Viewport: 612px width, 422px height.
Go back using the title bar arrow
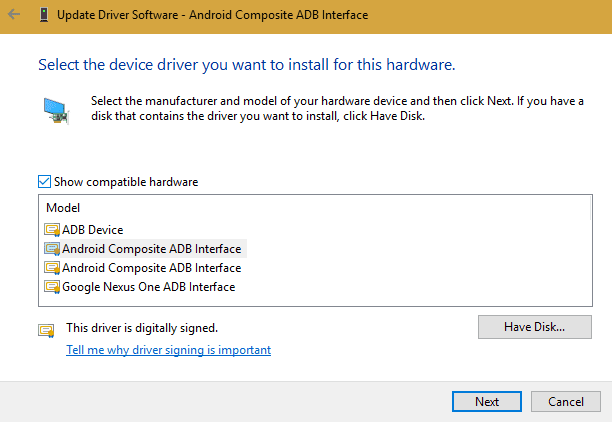coord(14,15)
